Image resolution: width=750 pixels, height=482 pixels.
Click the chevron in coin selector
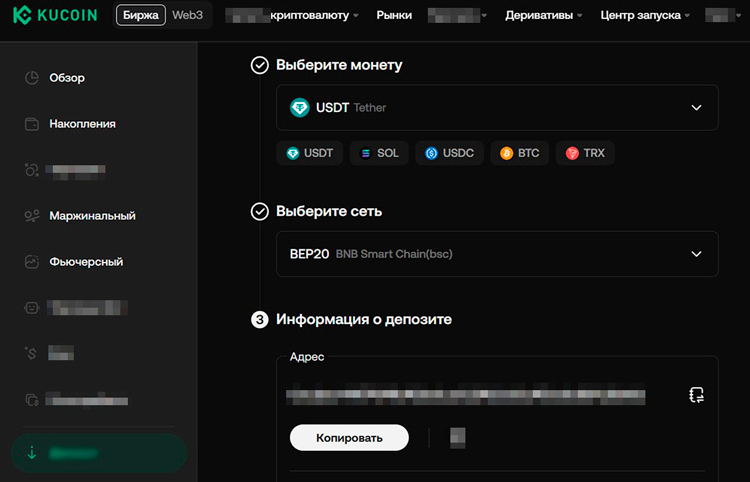click(x=696, y=108)
